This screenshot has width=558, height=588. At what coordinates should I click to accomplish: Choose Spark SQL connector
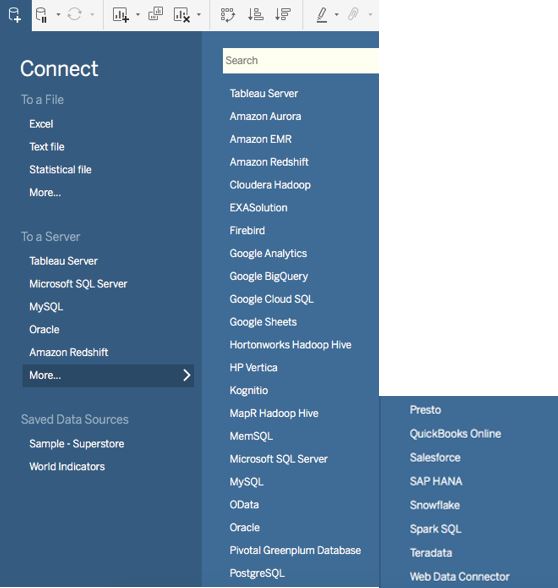[x=435, y=529]
